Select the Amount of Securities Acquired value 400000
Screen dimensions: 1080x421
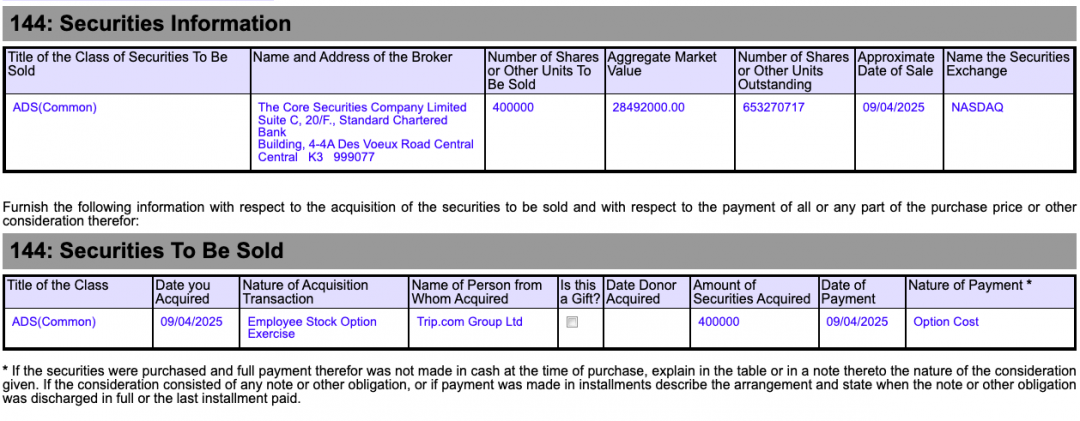pos(719,322)
